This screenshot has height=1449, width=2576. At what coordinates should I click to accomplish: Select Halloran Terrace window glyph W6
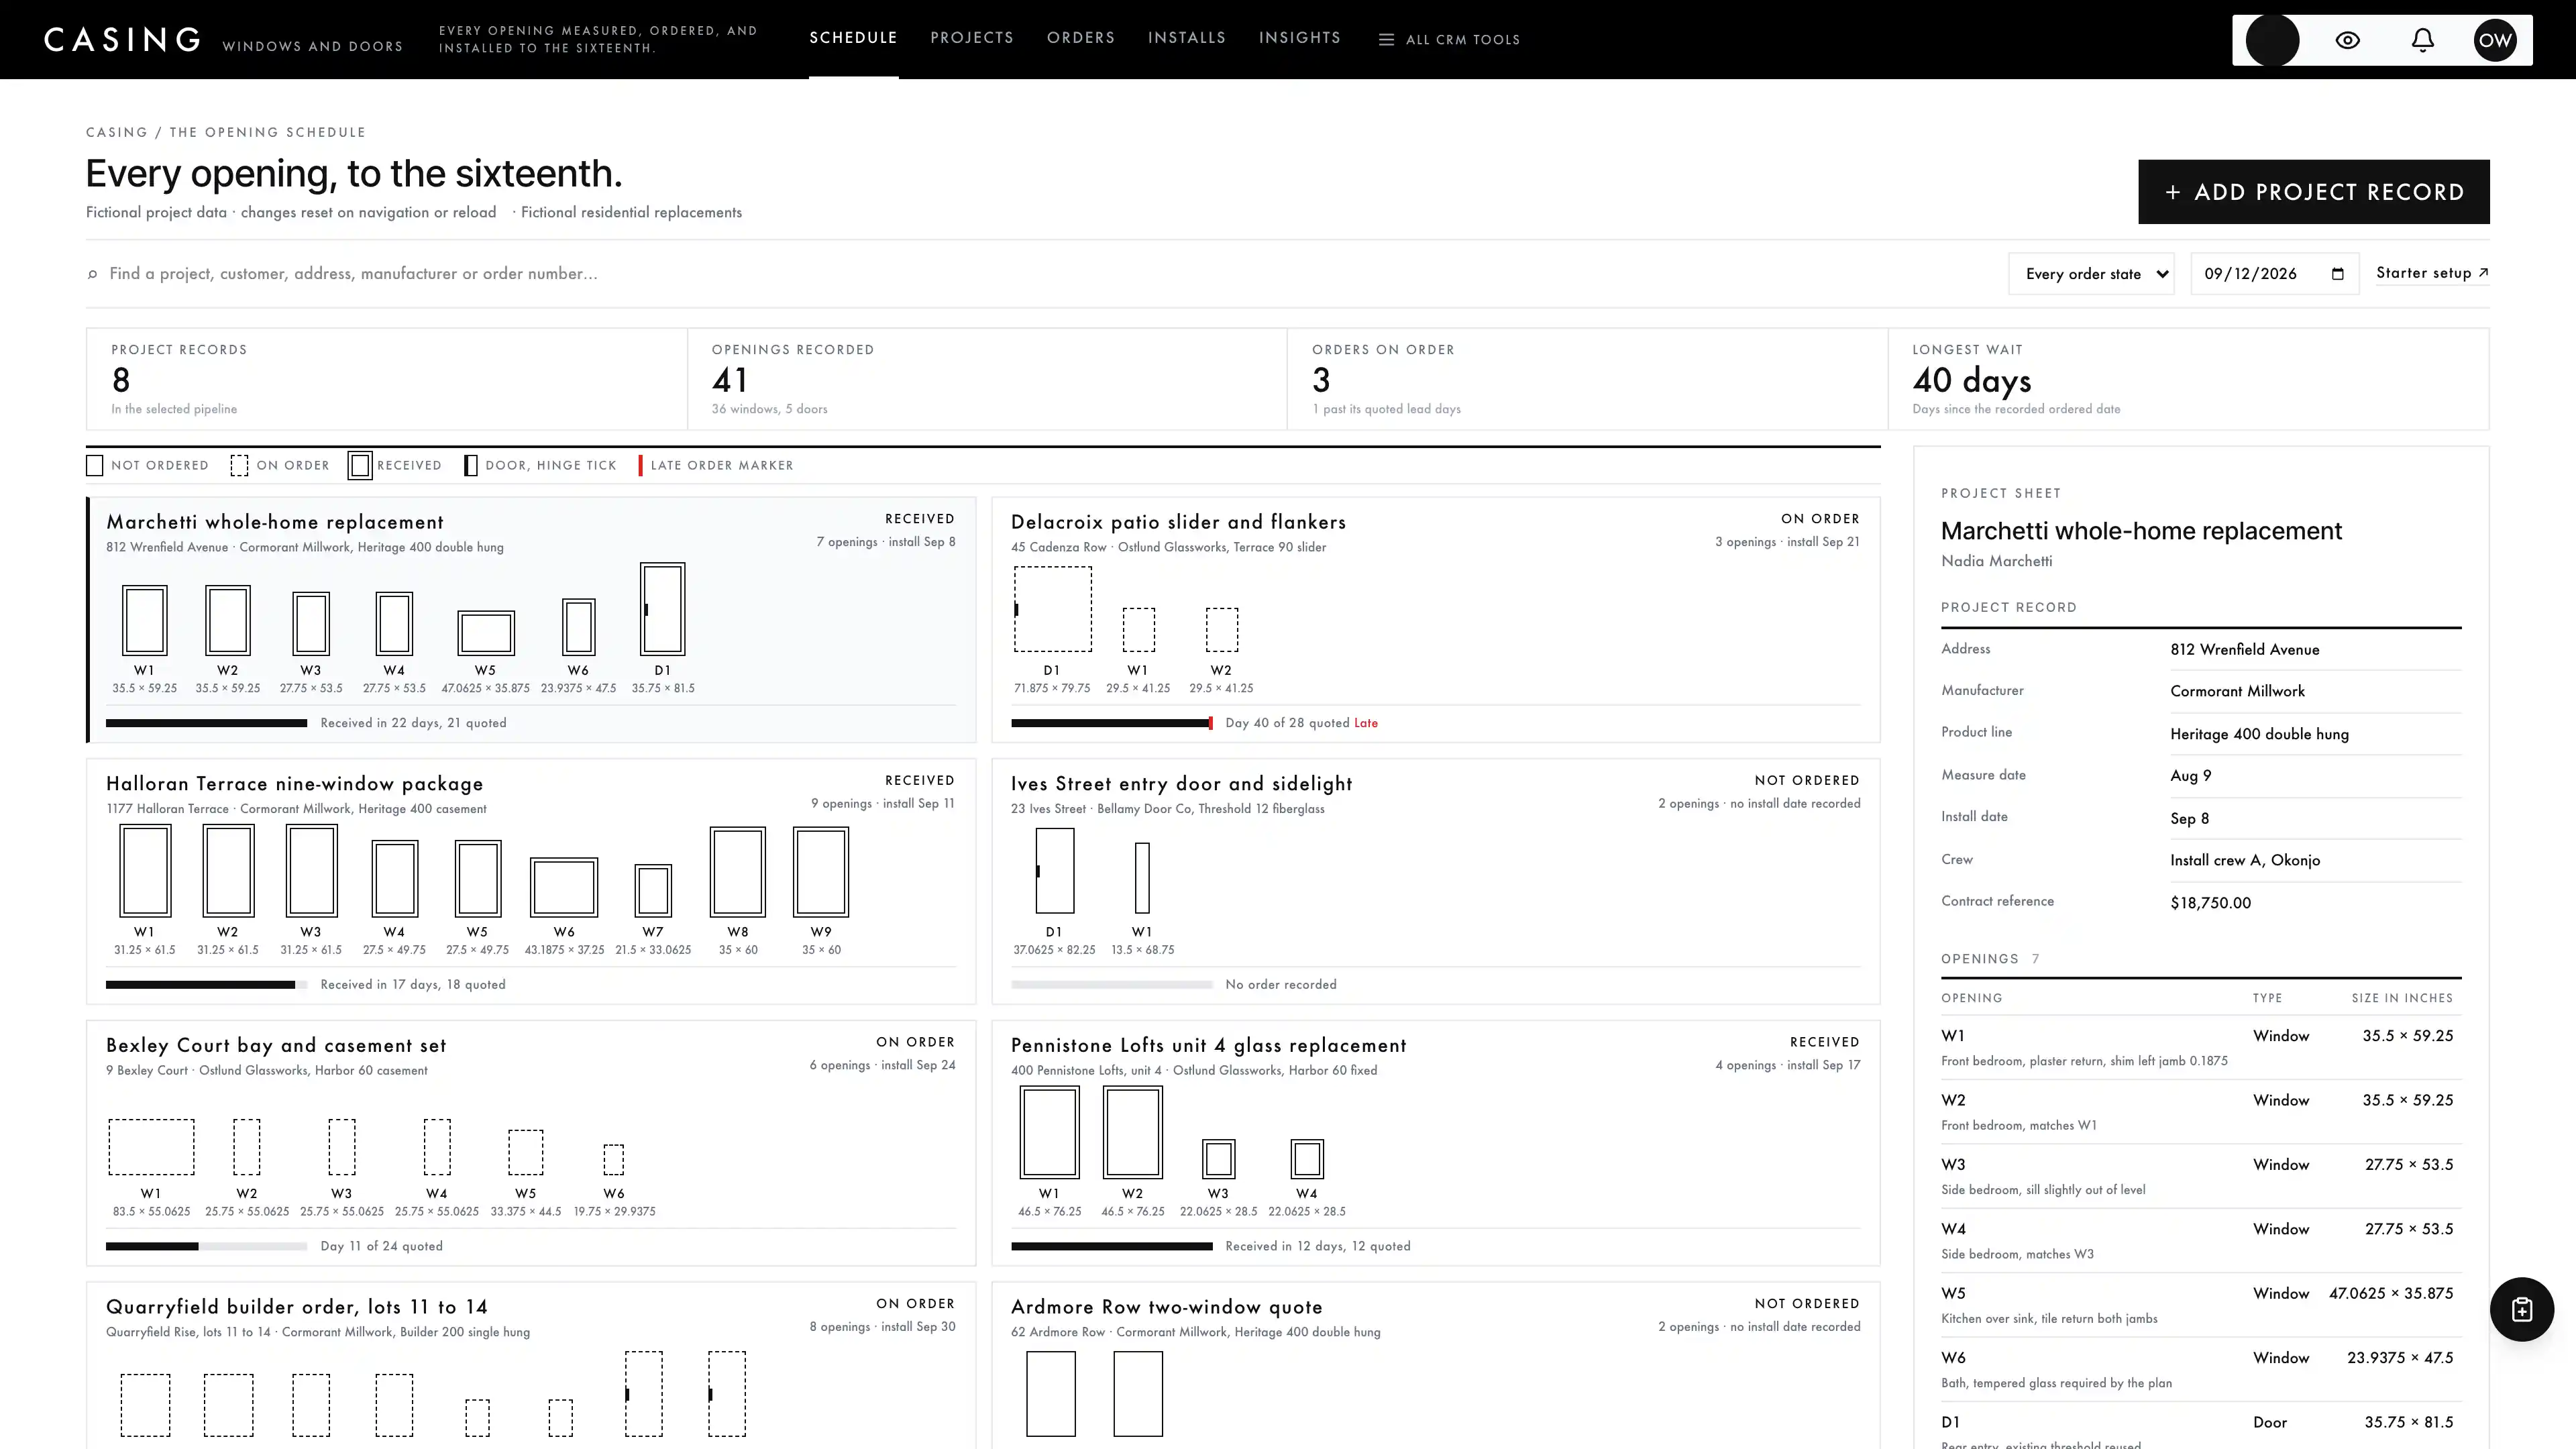coord(564,887)
